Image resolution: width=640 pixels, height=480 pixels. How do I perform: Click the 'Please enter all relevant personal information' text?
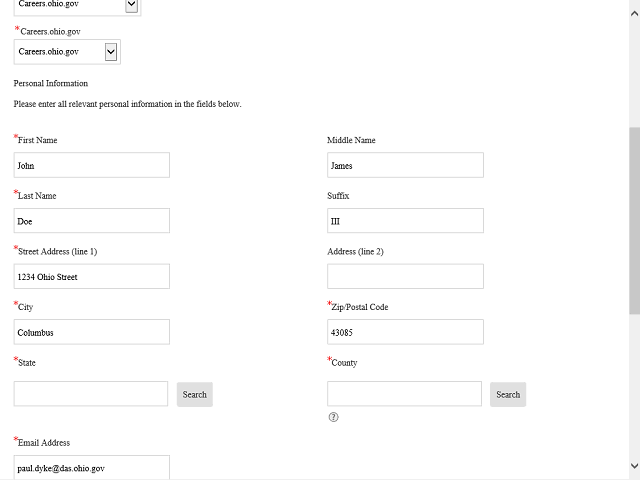pos(127,104)
